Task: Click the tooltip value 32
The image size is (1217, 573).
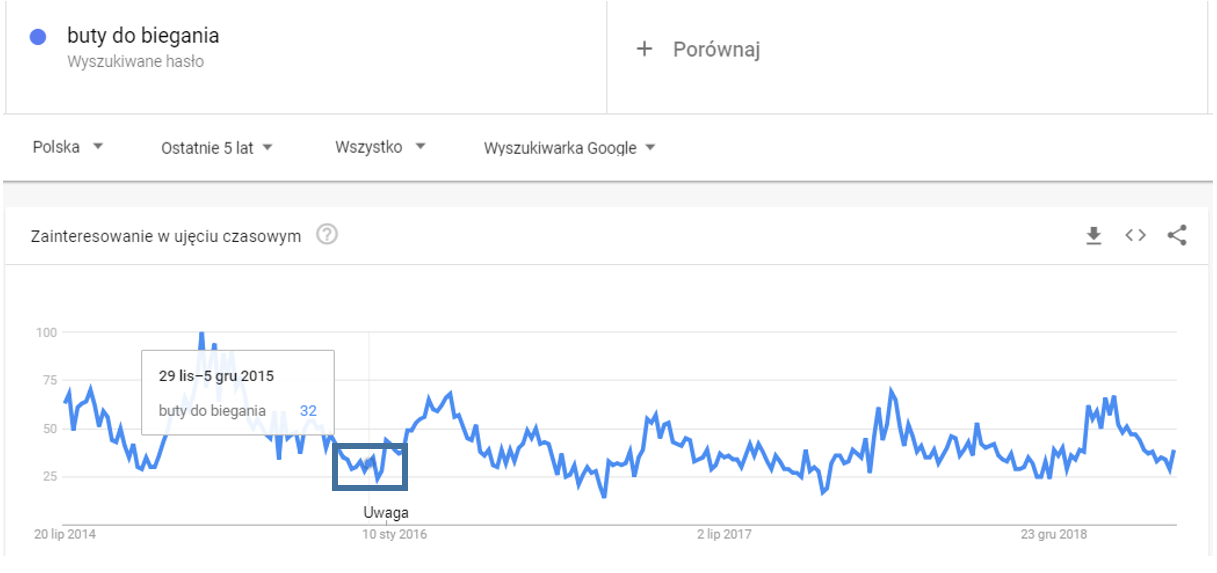Action: [x=308, y=410]
